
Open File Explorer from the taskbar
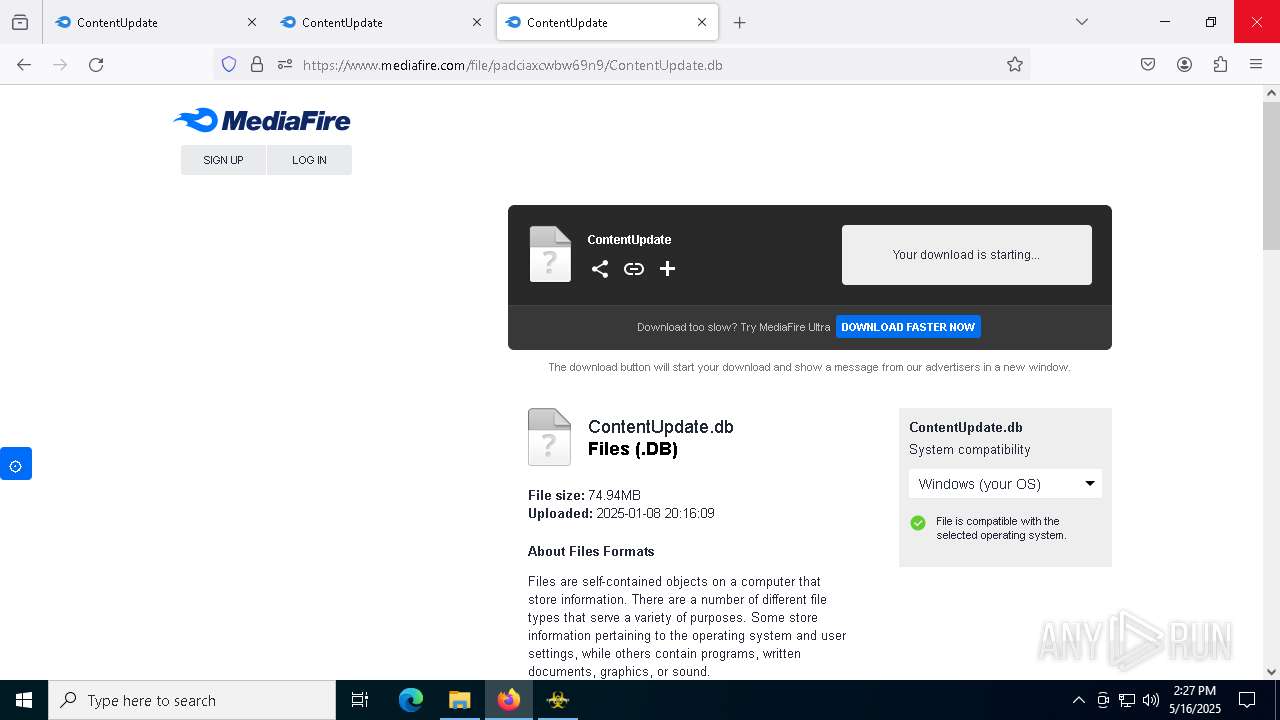[x=459, y=700]
